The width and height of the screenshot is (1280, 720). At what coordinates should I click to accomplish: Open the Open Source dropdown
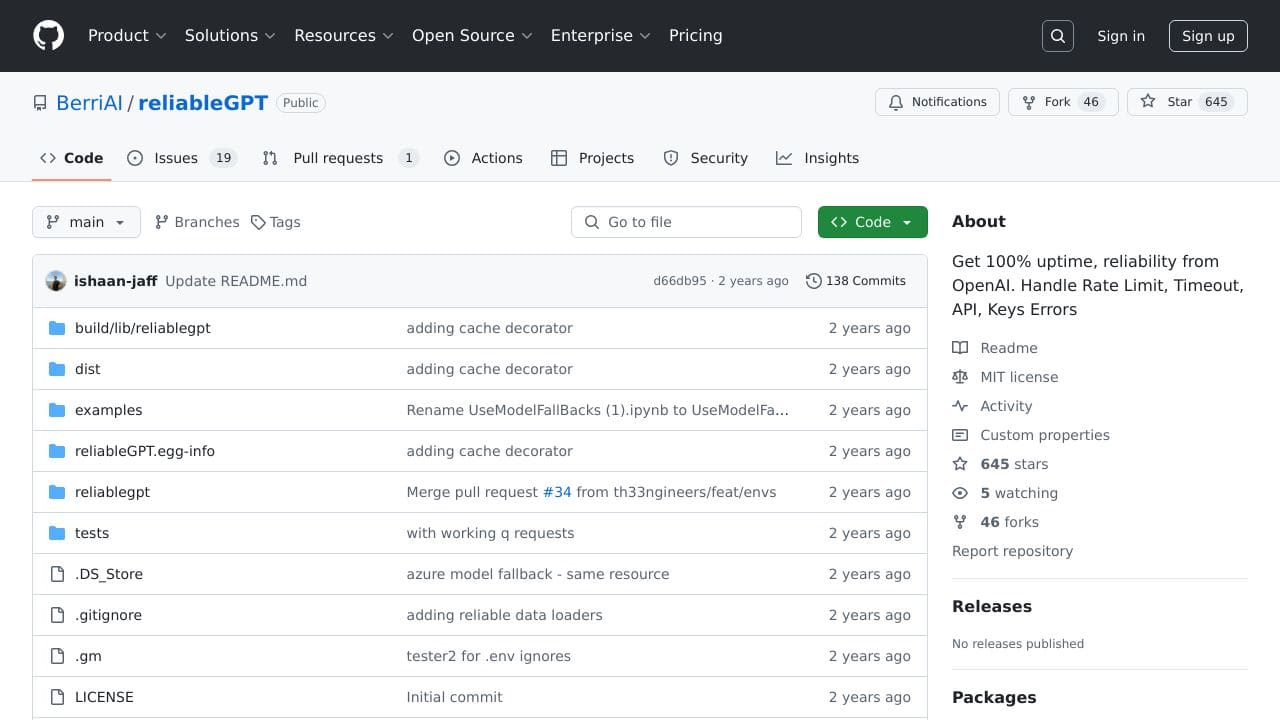pyautogui.click(x=472, y=35)
